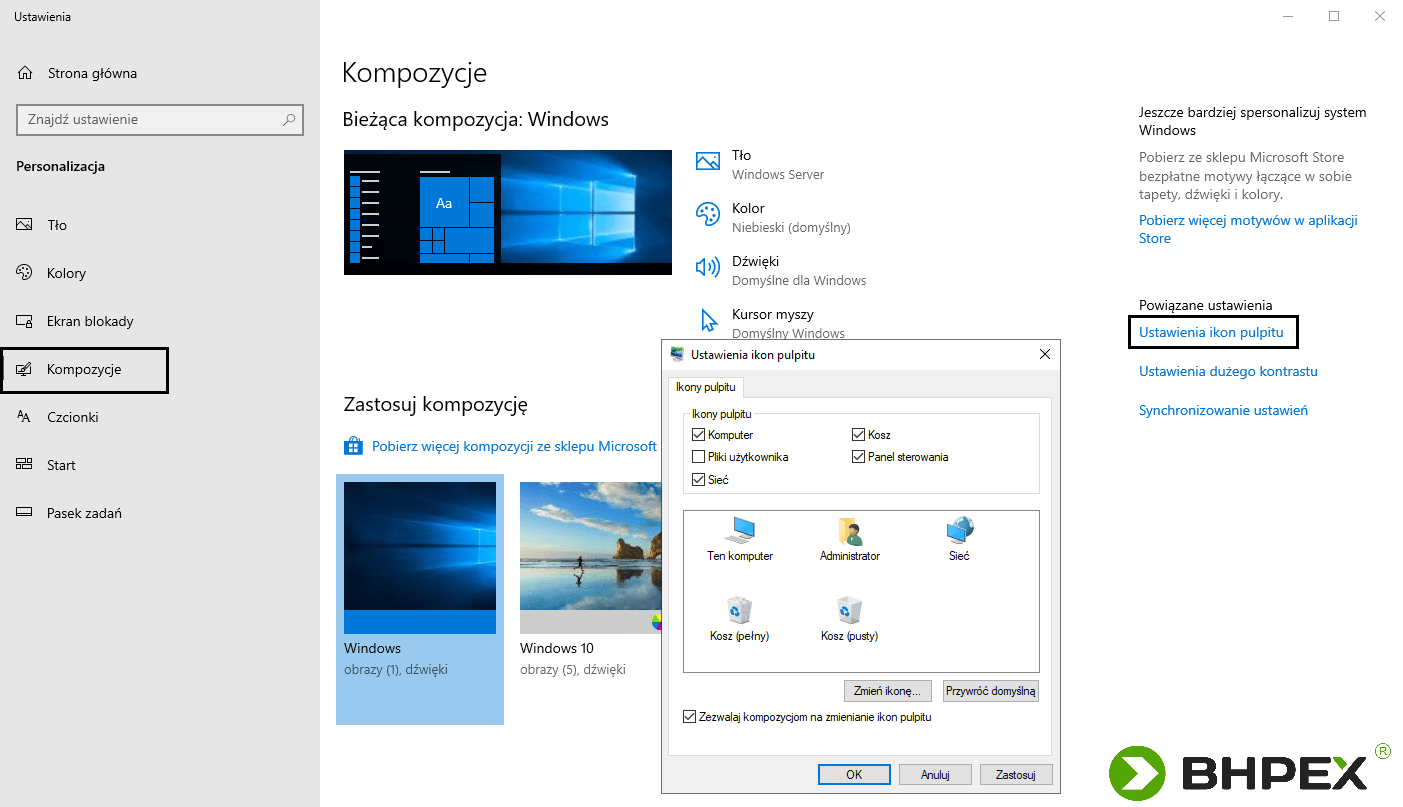Click the magnifier icon in search box
The width and height of the screenshot is (1403, 807).
point(289,119)
